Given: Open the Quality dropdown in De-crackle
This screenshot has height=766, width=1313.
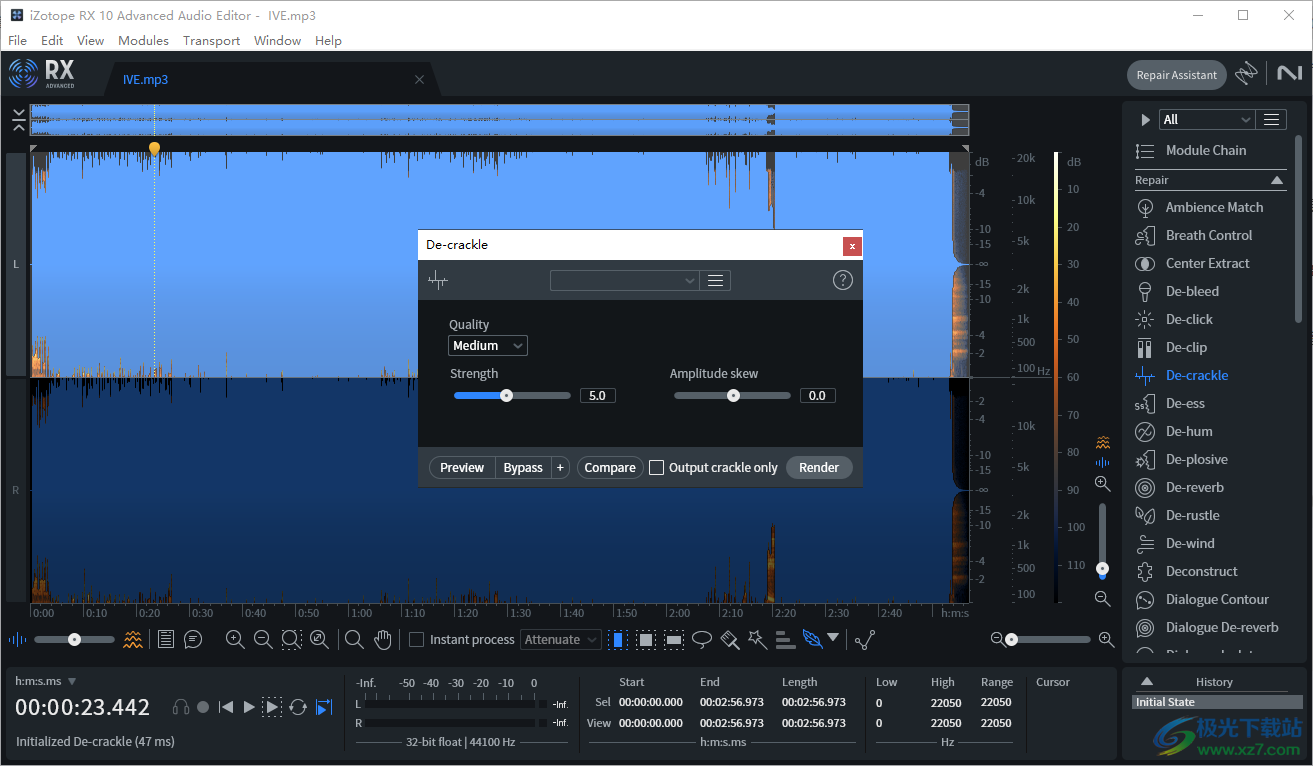Looking at the screenshot, I should click(x=488, y=345).
